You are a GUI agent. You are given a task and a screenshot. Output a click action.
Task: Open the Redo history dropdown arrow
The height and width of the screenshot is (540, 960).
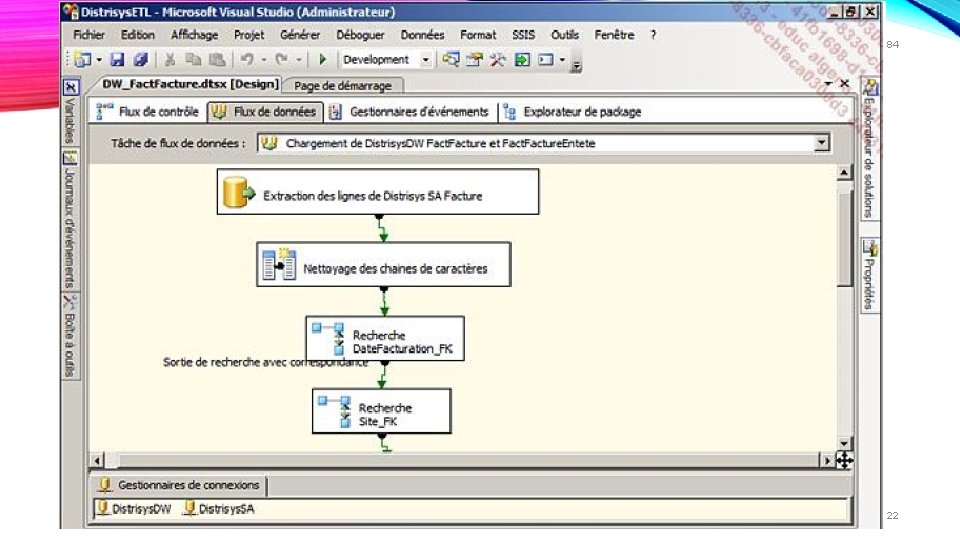(299, 60)
